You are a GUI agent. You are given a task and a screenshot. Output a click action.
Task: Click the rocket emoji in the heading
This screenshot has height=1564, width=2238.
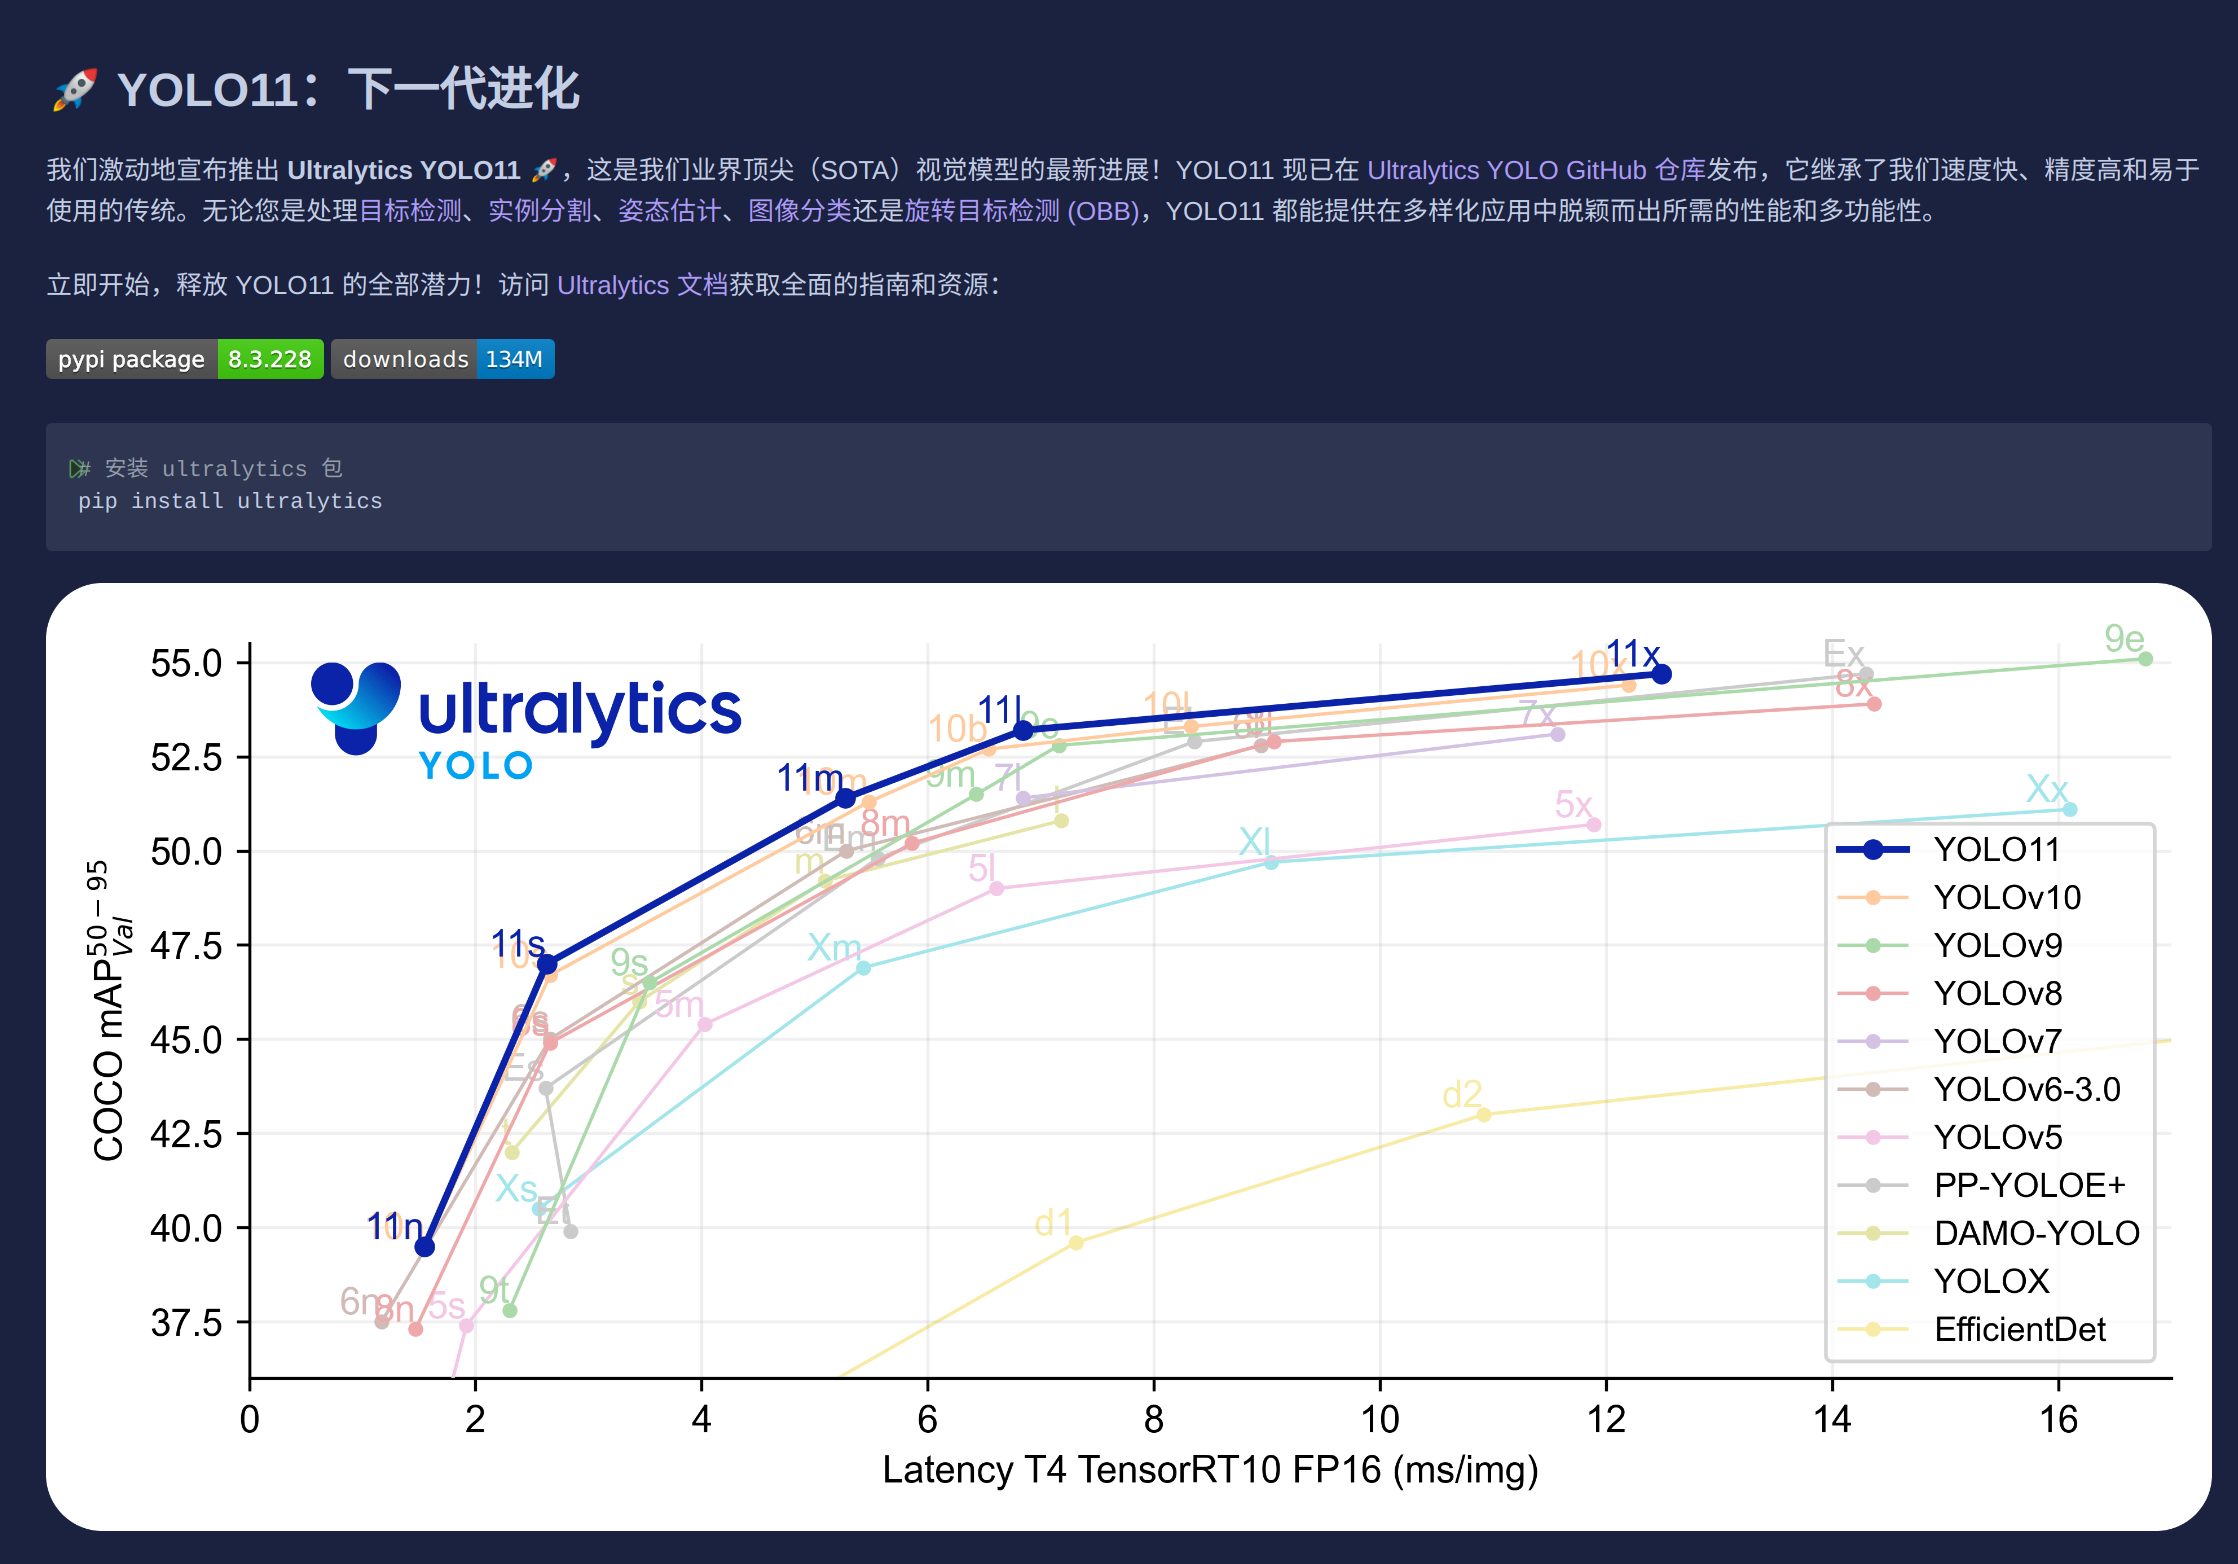coord(74,90)
